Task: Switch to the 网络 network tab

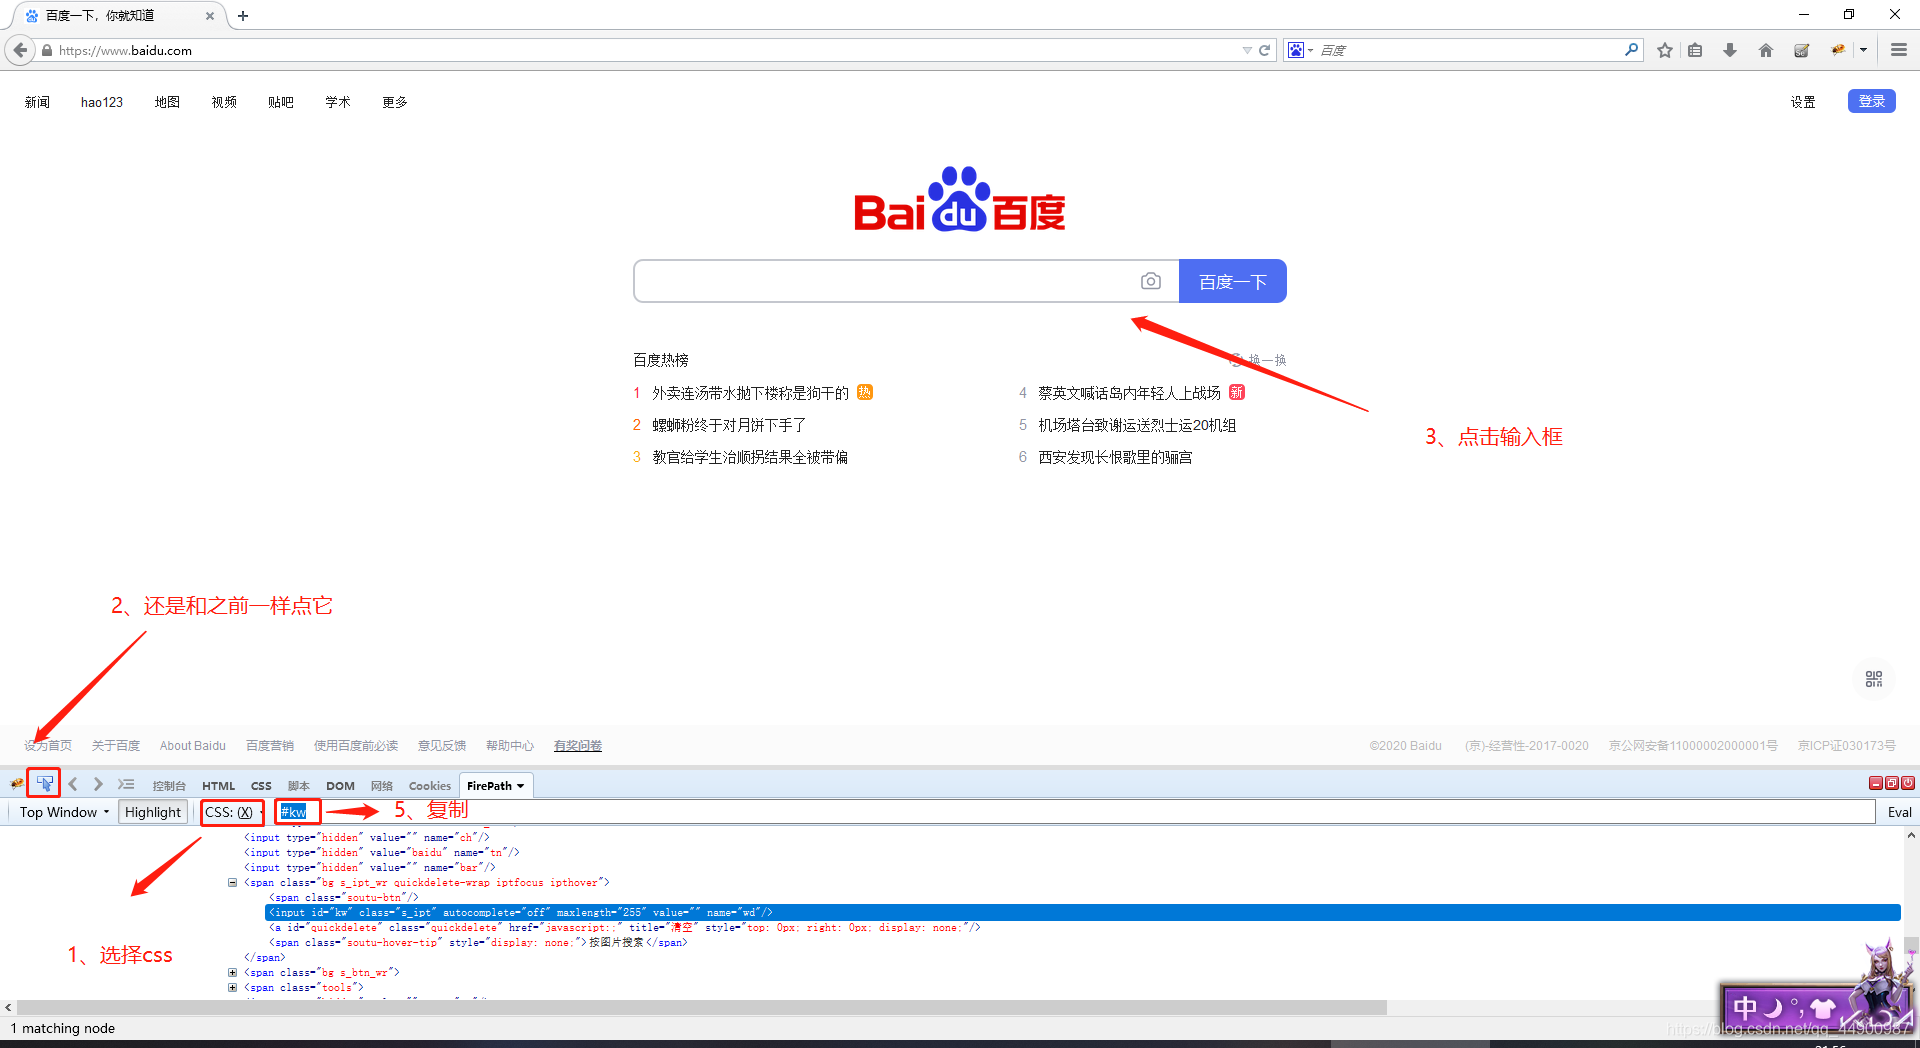Action: tap(381, 786)
